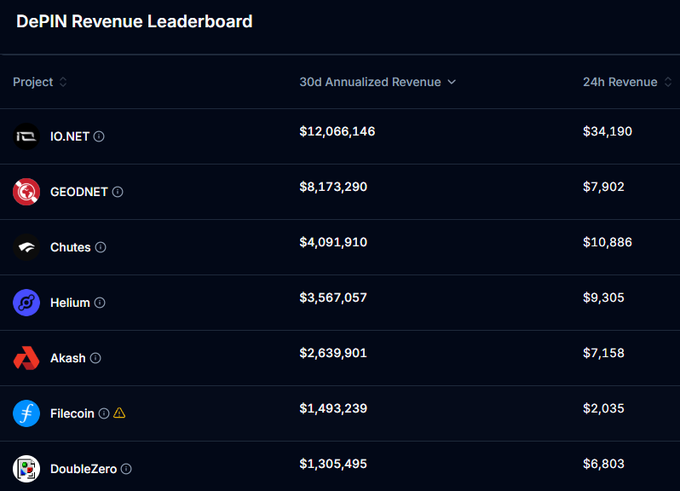Select the $7,158 24h revenue
Viewport: 680px width, 491px height.
(x=604, y=353)
